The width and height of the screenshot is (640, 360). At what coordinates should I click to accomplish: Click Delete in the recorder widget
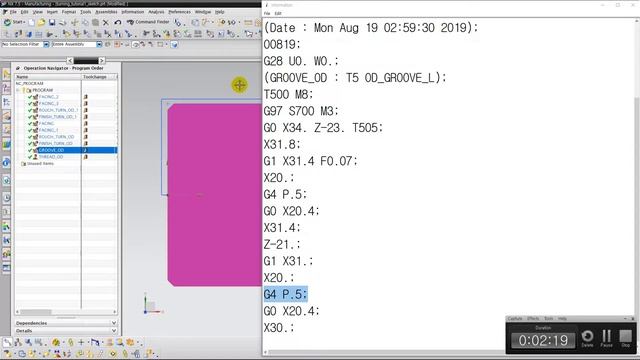tap(587, 338)
